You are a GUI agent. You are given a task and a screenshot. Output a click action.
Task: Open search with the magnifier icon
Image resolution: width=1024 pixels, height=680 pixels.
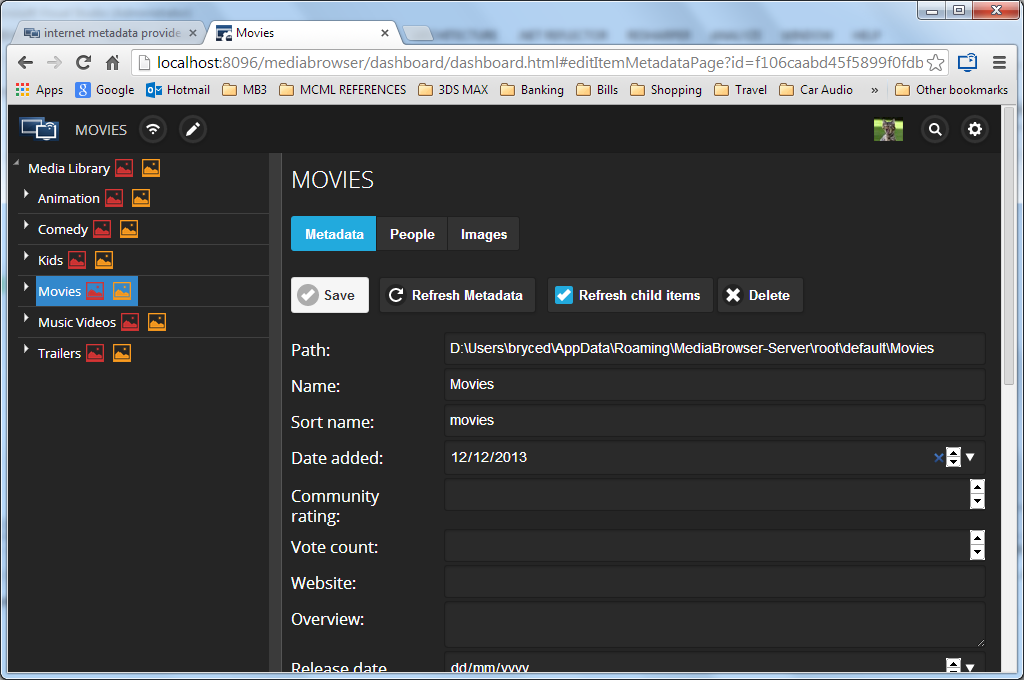click(x=935, y=129)
